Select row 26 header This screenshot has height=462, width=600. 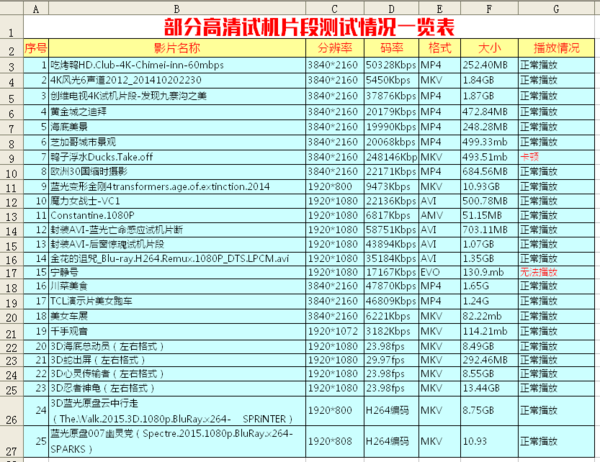tap(11, 411)
